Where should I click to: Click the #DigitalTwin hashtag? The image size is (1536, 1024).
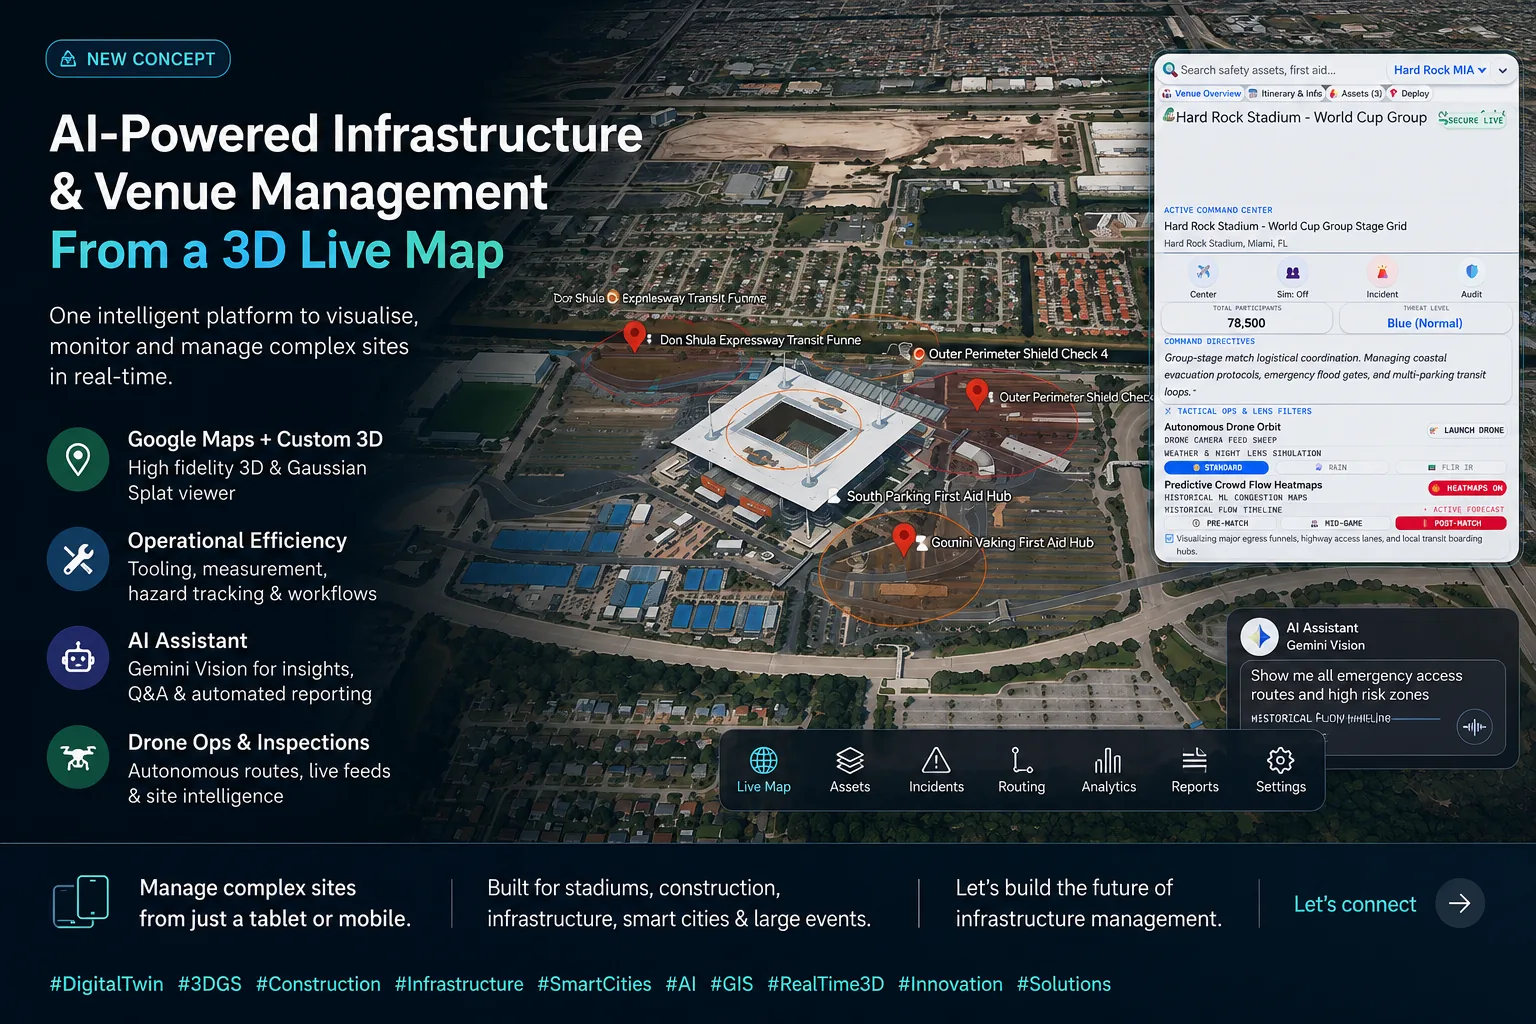107,984
